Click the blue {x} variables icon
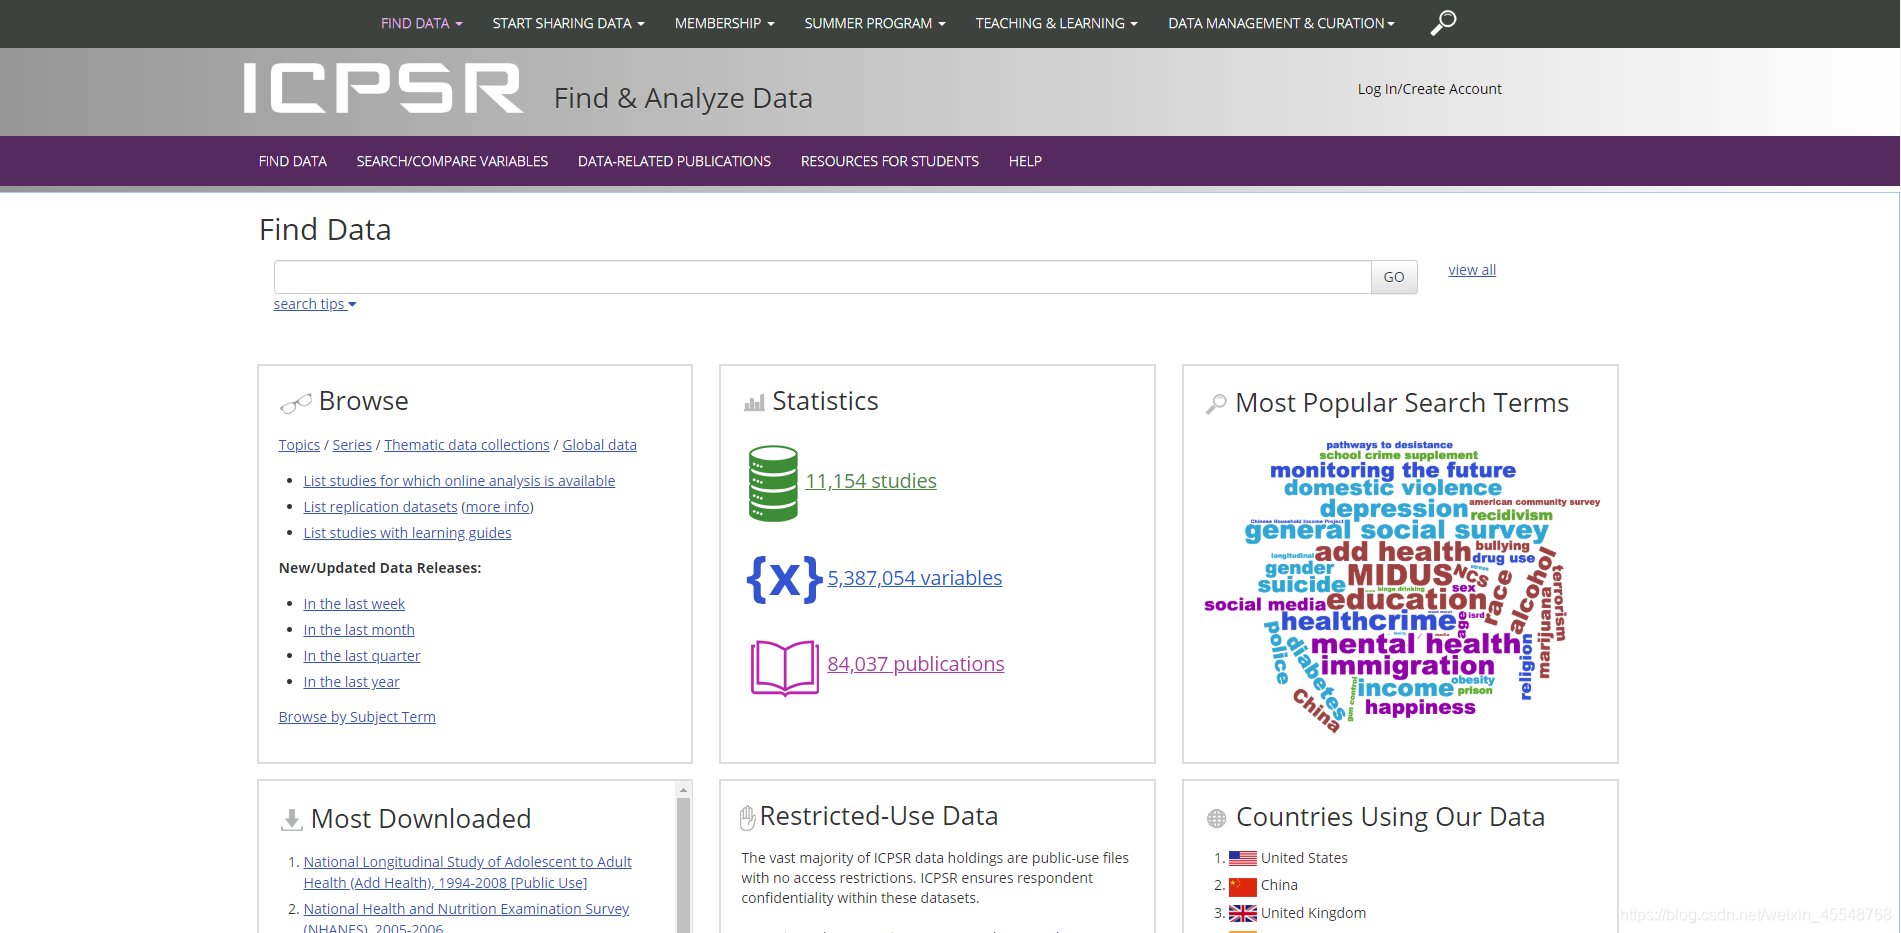This screenshot has height=933, width=1901. pos(784,578)
